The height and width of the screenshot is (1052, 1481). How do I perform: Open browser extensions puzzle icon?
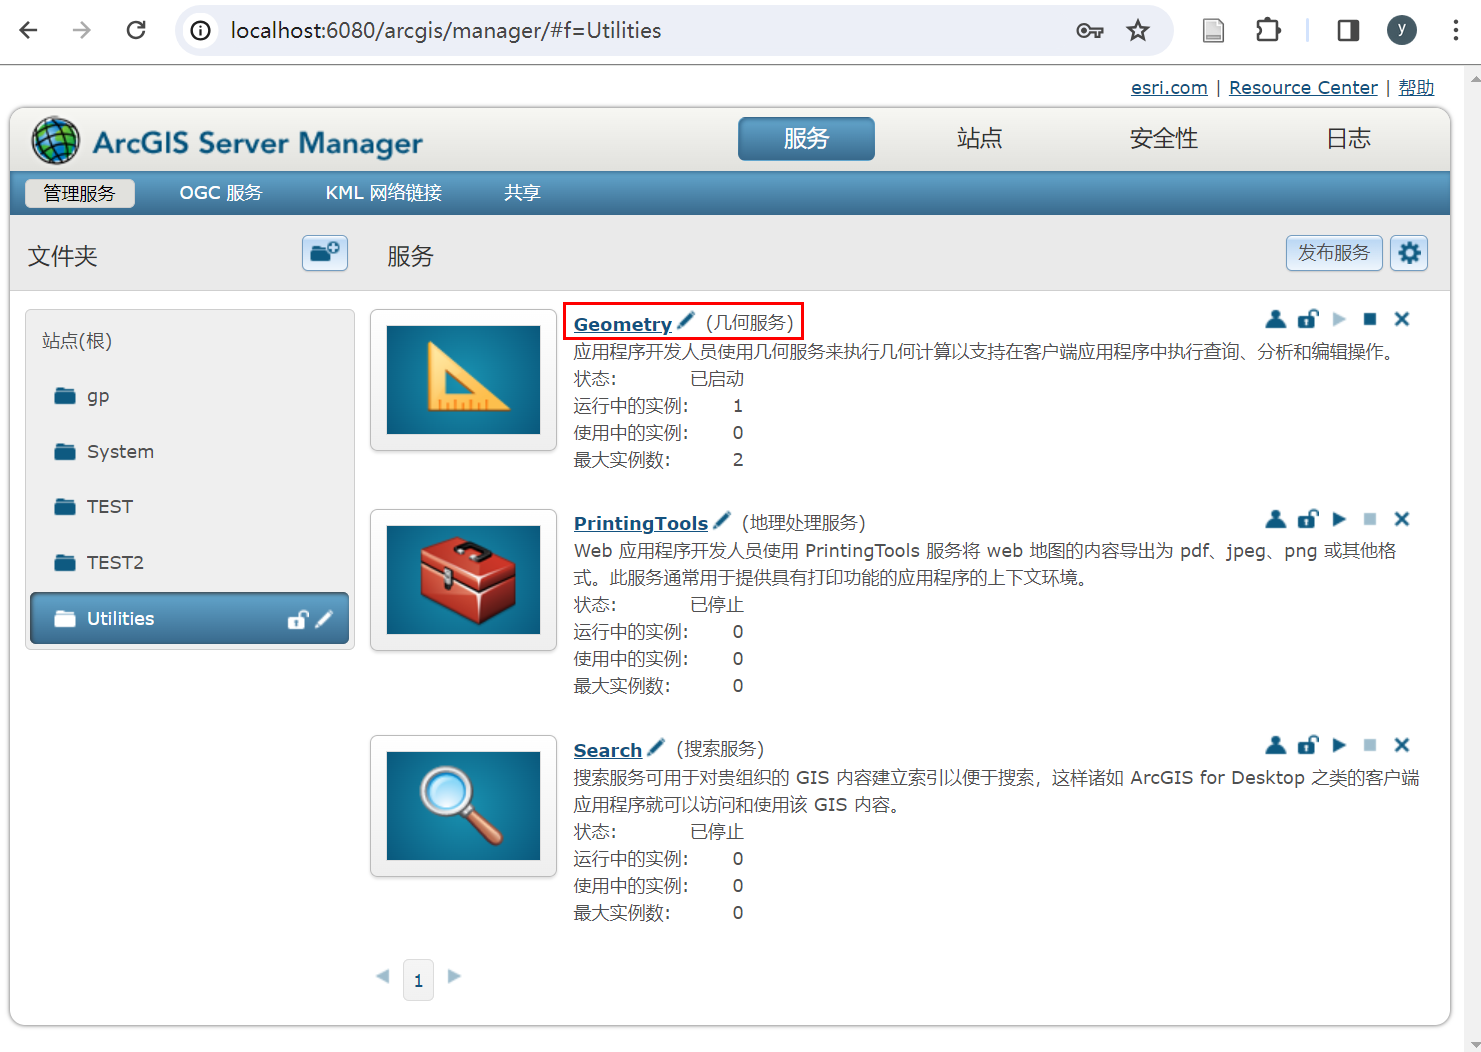point(1268,31)
